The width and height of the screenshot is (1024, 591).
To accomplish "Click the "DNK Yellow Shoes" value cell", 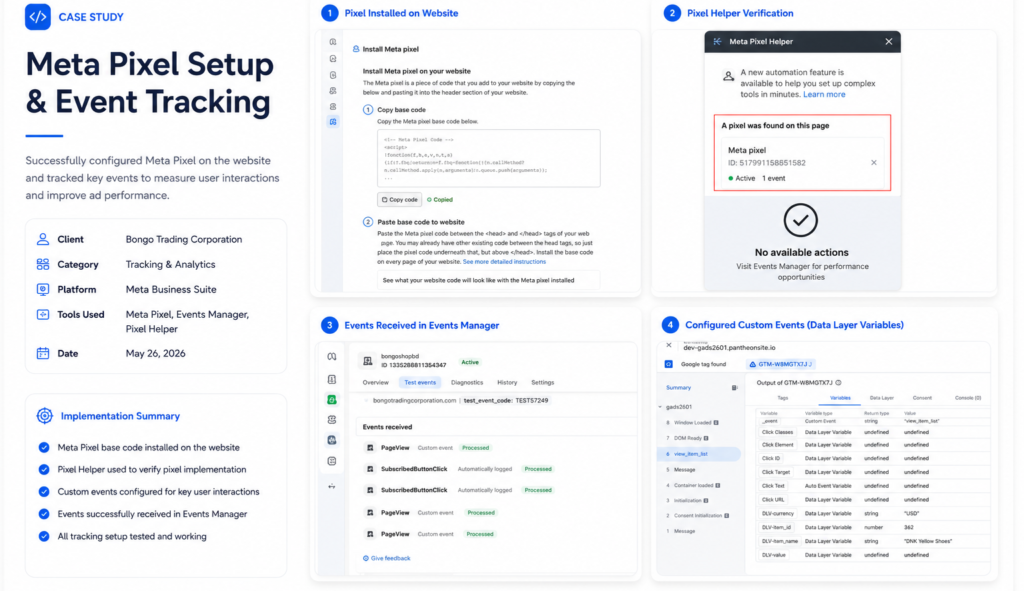I will tap(928, 541).
